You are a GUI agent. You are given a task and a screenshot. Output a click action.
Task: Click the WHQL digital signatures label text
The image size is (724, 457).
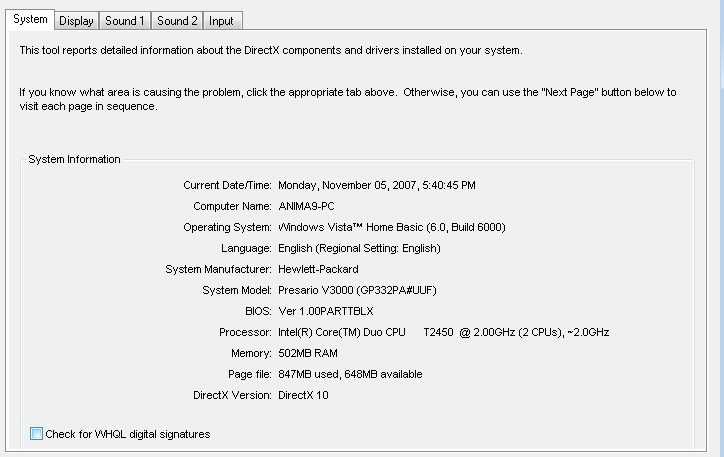pyautogui.click(x=128, y=434)
